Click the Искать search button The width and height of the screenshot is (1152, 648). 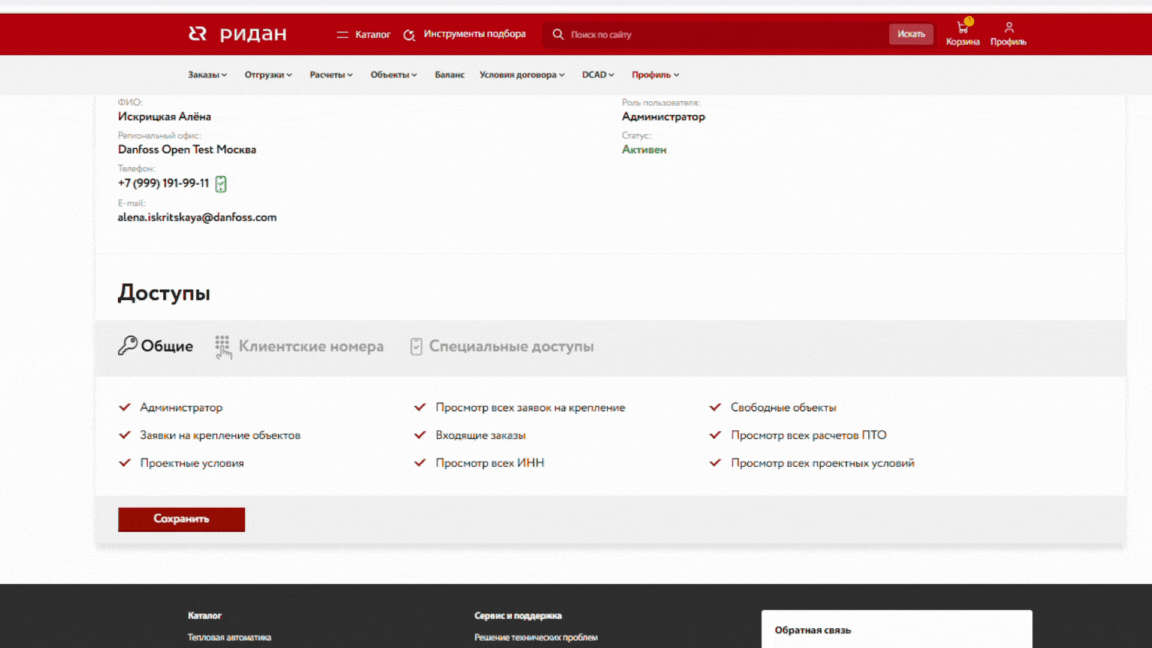point(910,33)
